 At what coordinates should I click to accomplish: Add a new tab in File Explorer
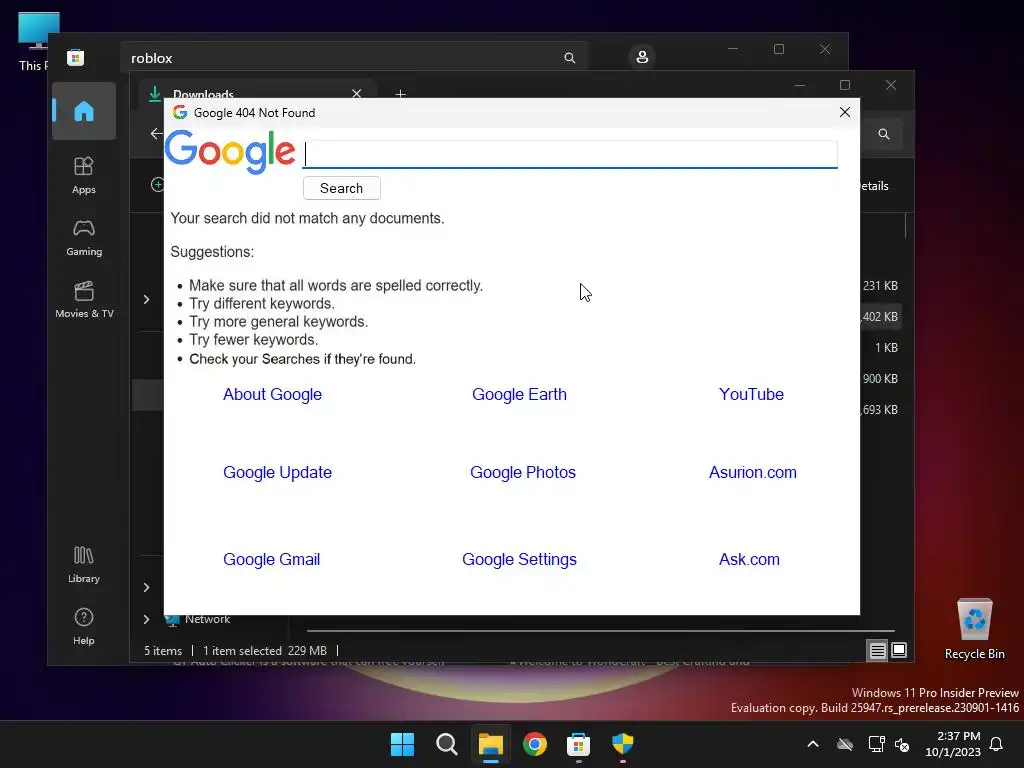[400, 93]
